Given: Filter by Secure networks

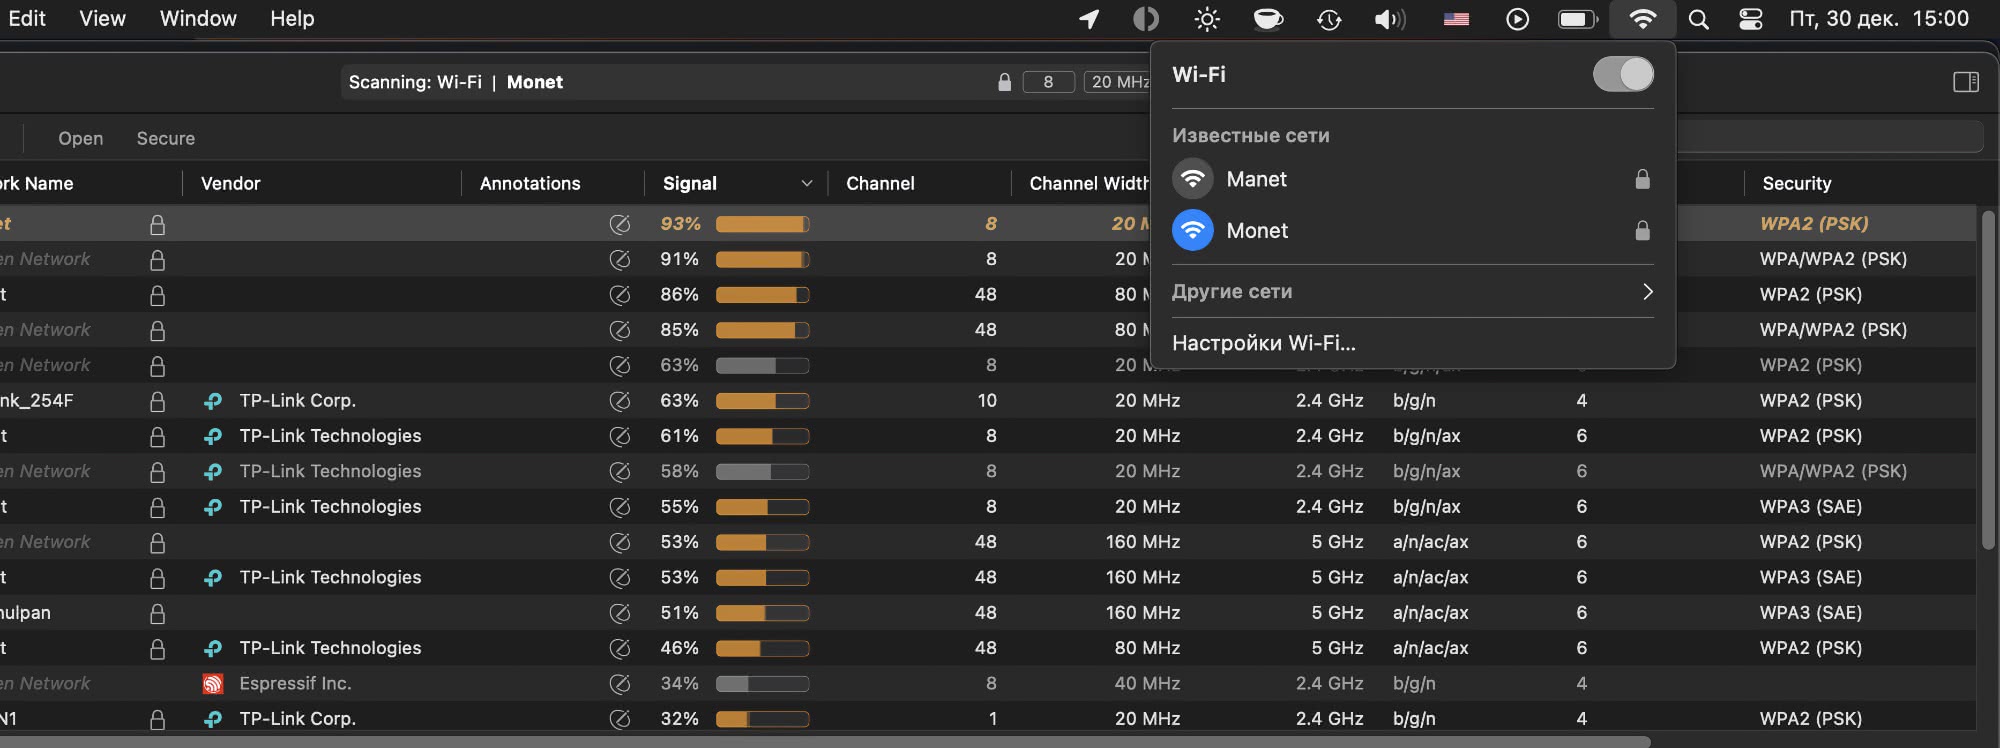Looking at the screenshot, I should (166, 138).
